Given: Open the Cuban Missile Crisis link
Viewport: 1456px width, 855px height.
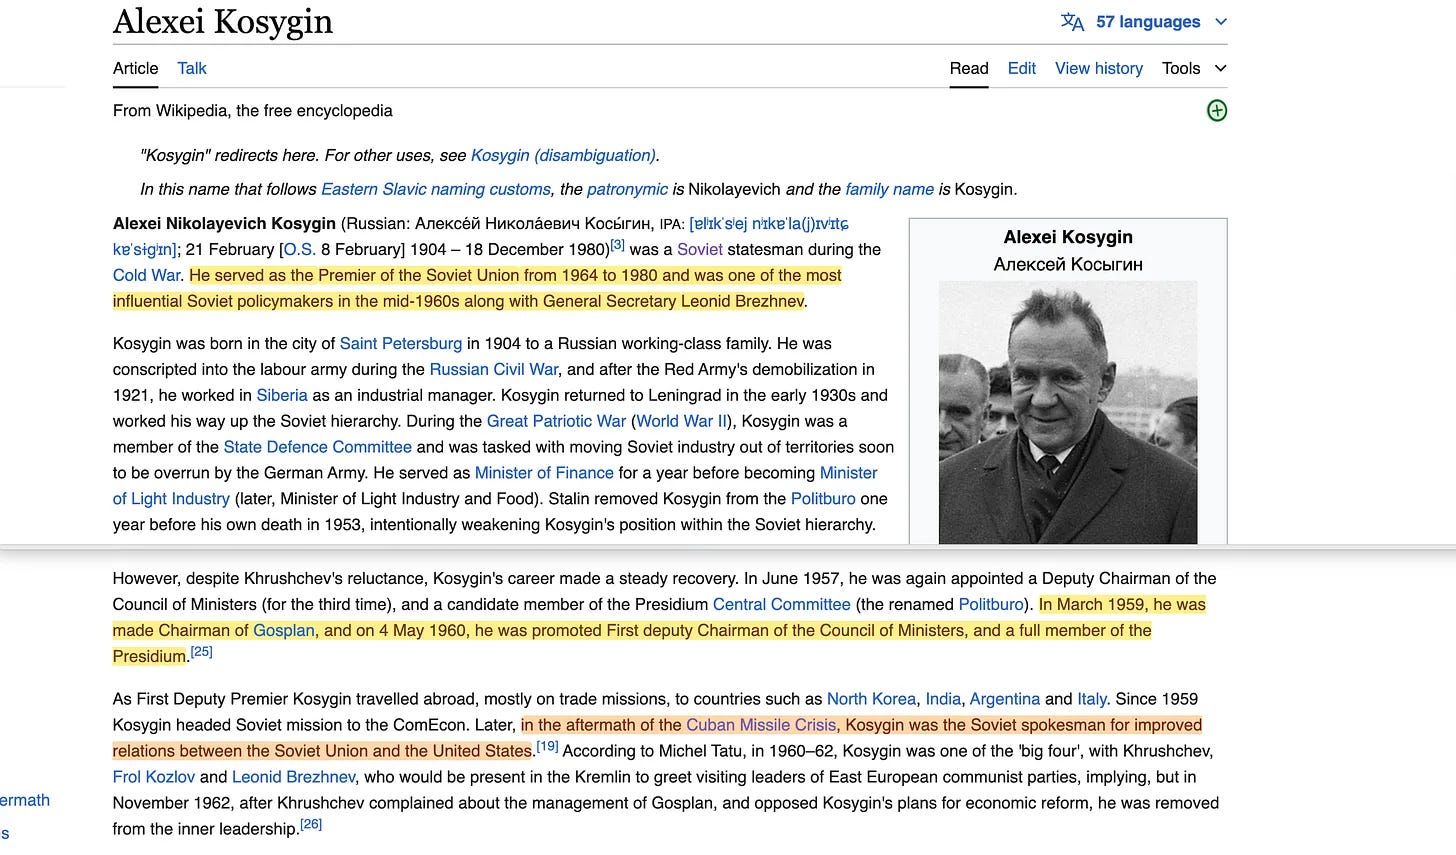Looking at the screenshot, I should pos(761,725).
